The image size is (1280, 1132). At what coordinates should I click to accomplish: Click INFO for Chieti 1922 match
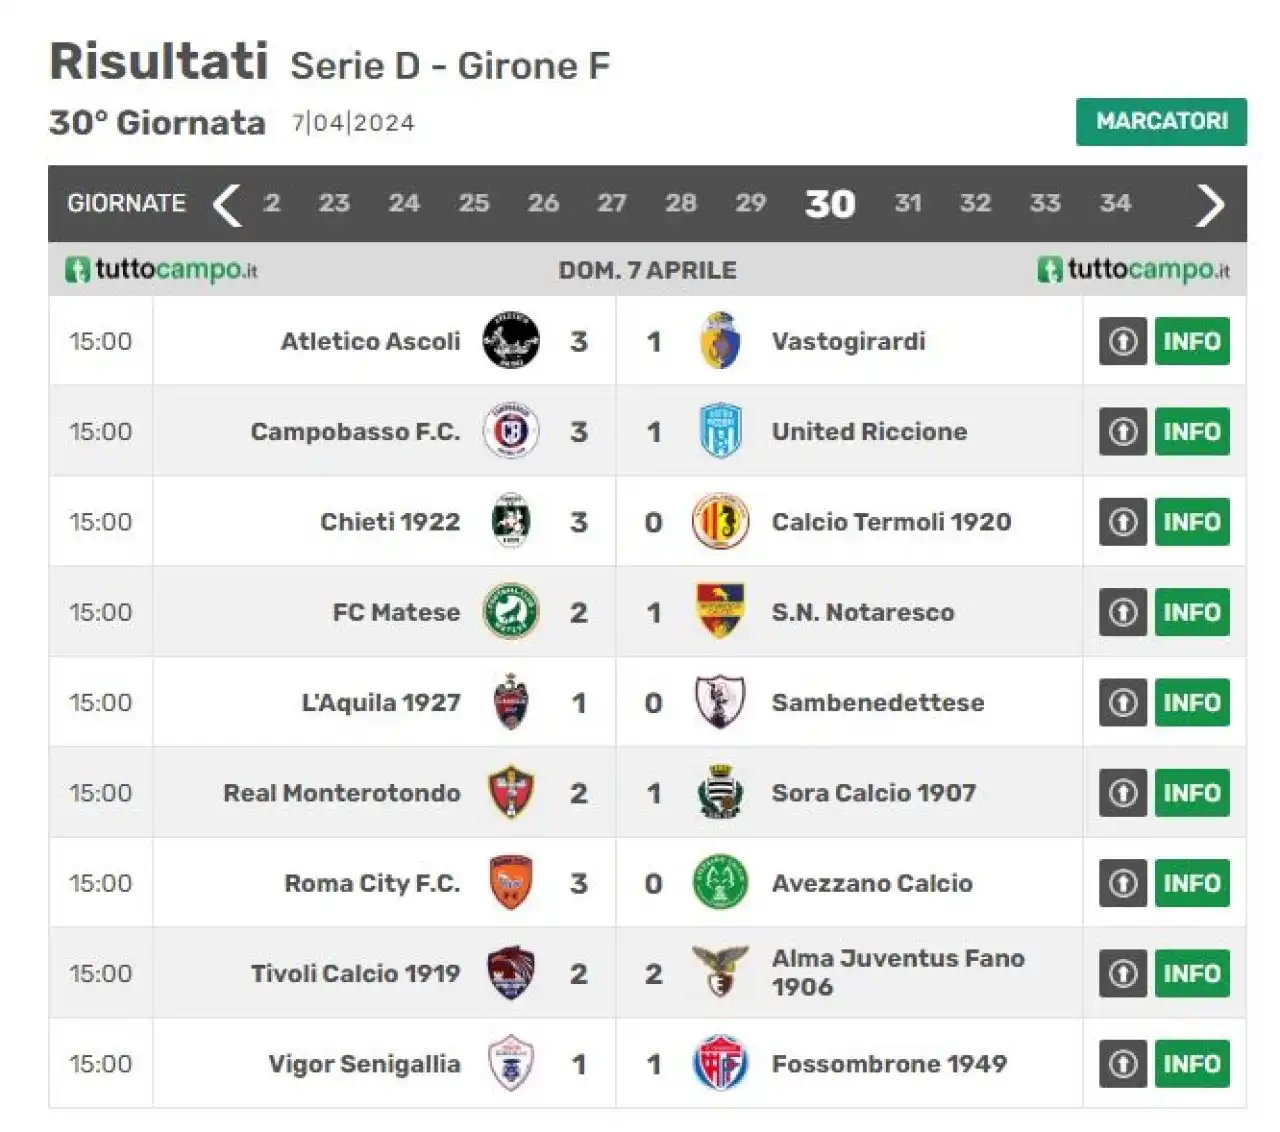pos(1192,521)
